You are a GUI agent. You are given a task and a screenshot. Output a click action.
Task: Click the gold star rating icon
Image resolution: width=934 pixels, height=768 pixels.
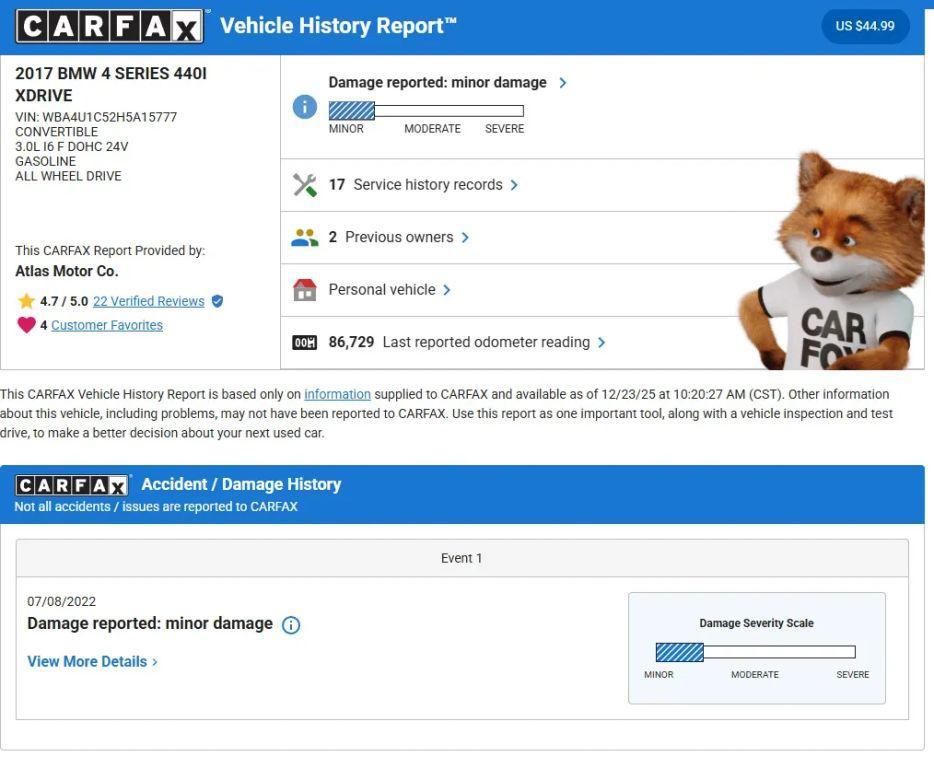pos(26,301)
